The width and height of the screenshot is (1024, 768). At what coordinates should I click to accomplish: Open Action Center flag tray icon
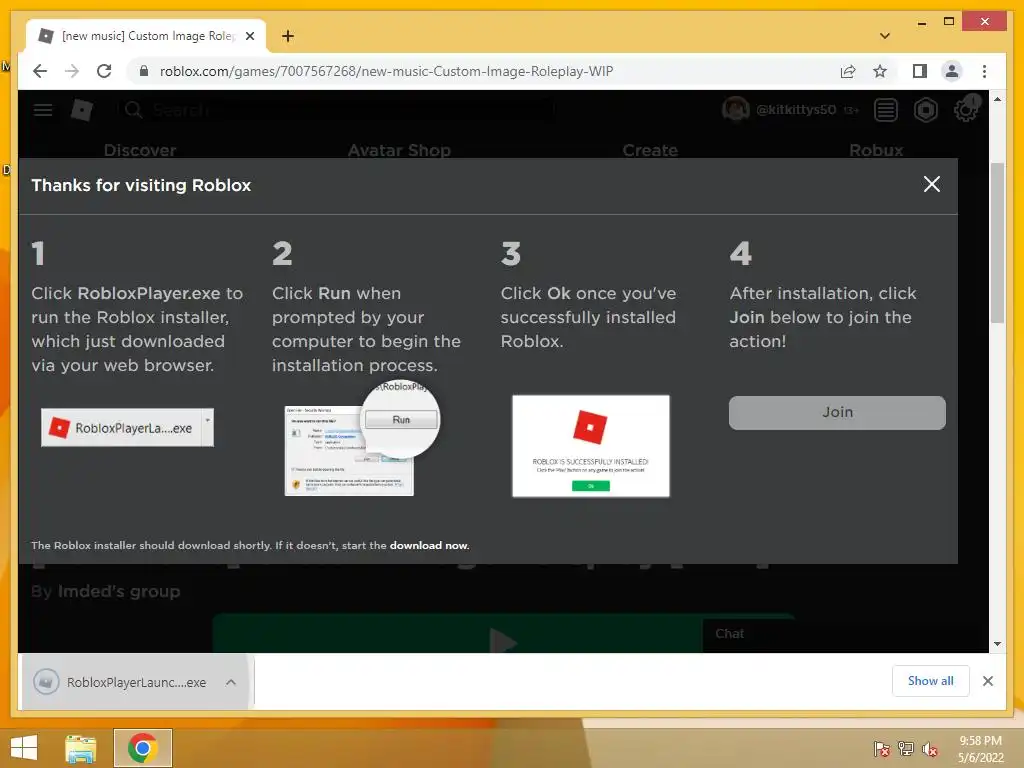pos(881,748)
